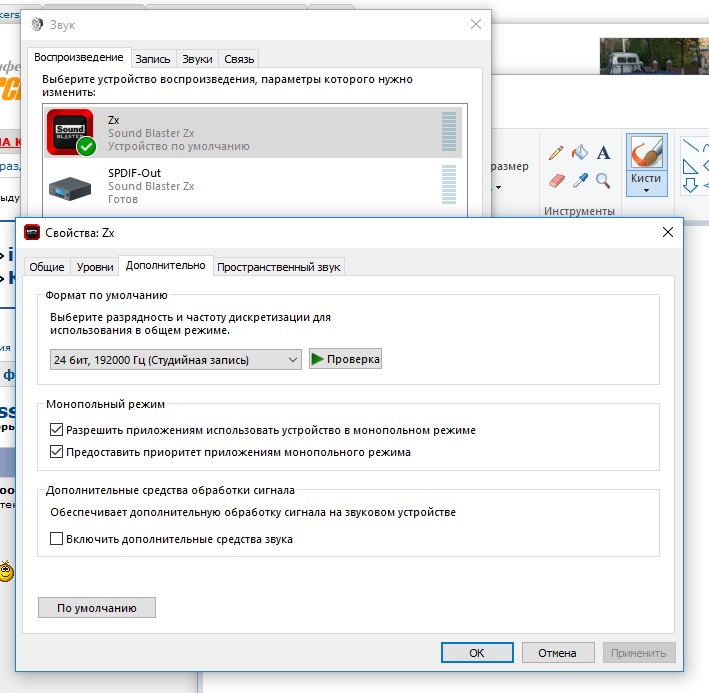Open the размер dropdown arrow in Paint
Image resolution: width=709 pixels, height=693 pixels.
point(498,187)
